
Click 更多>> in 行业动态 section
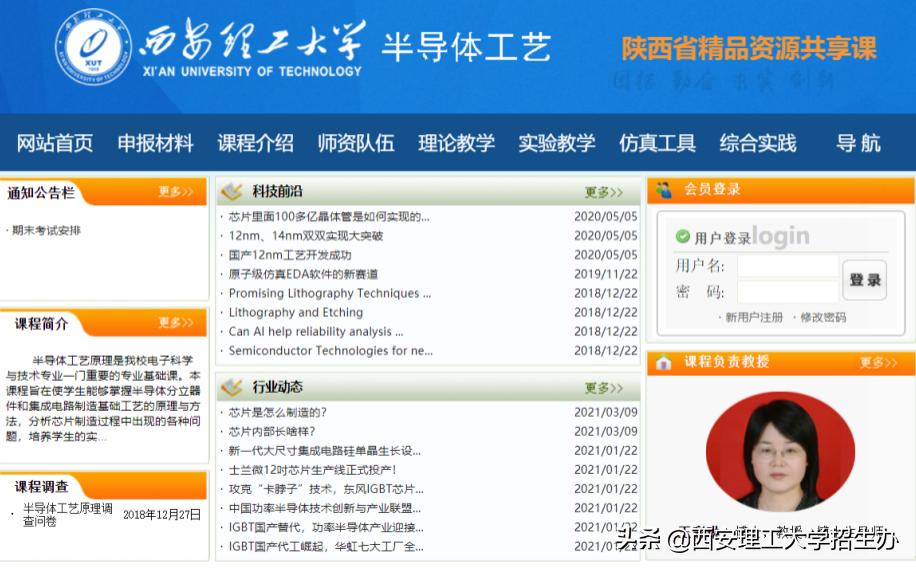click(x=604, y=388)
